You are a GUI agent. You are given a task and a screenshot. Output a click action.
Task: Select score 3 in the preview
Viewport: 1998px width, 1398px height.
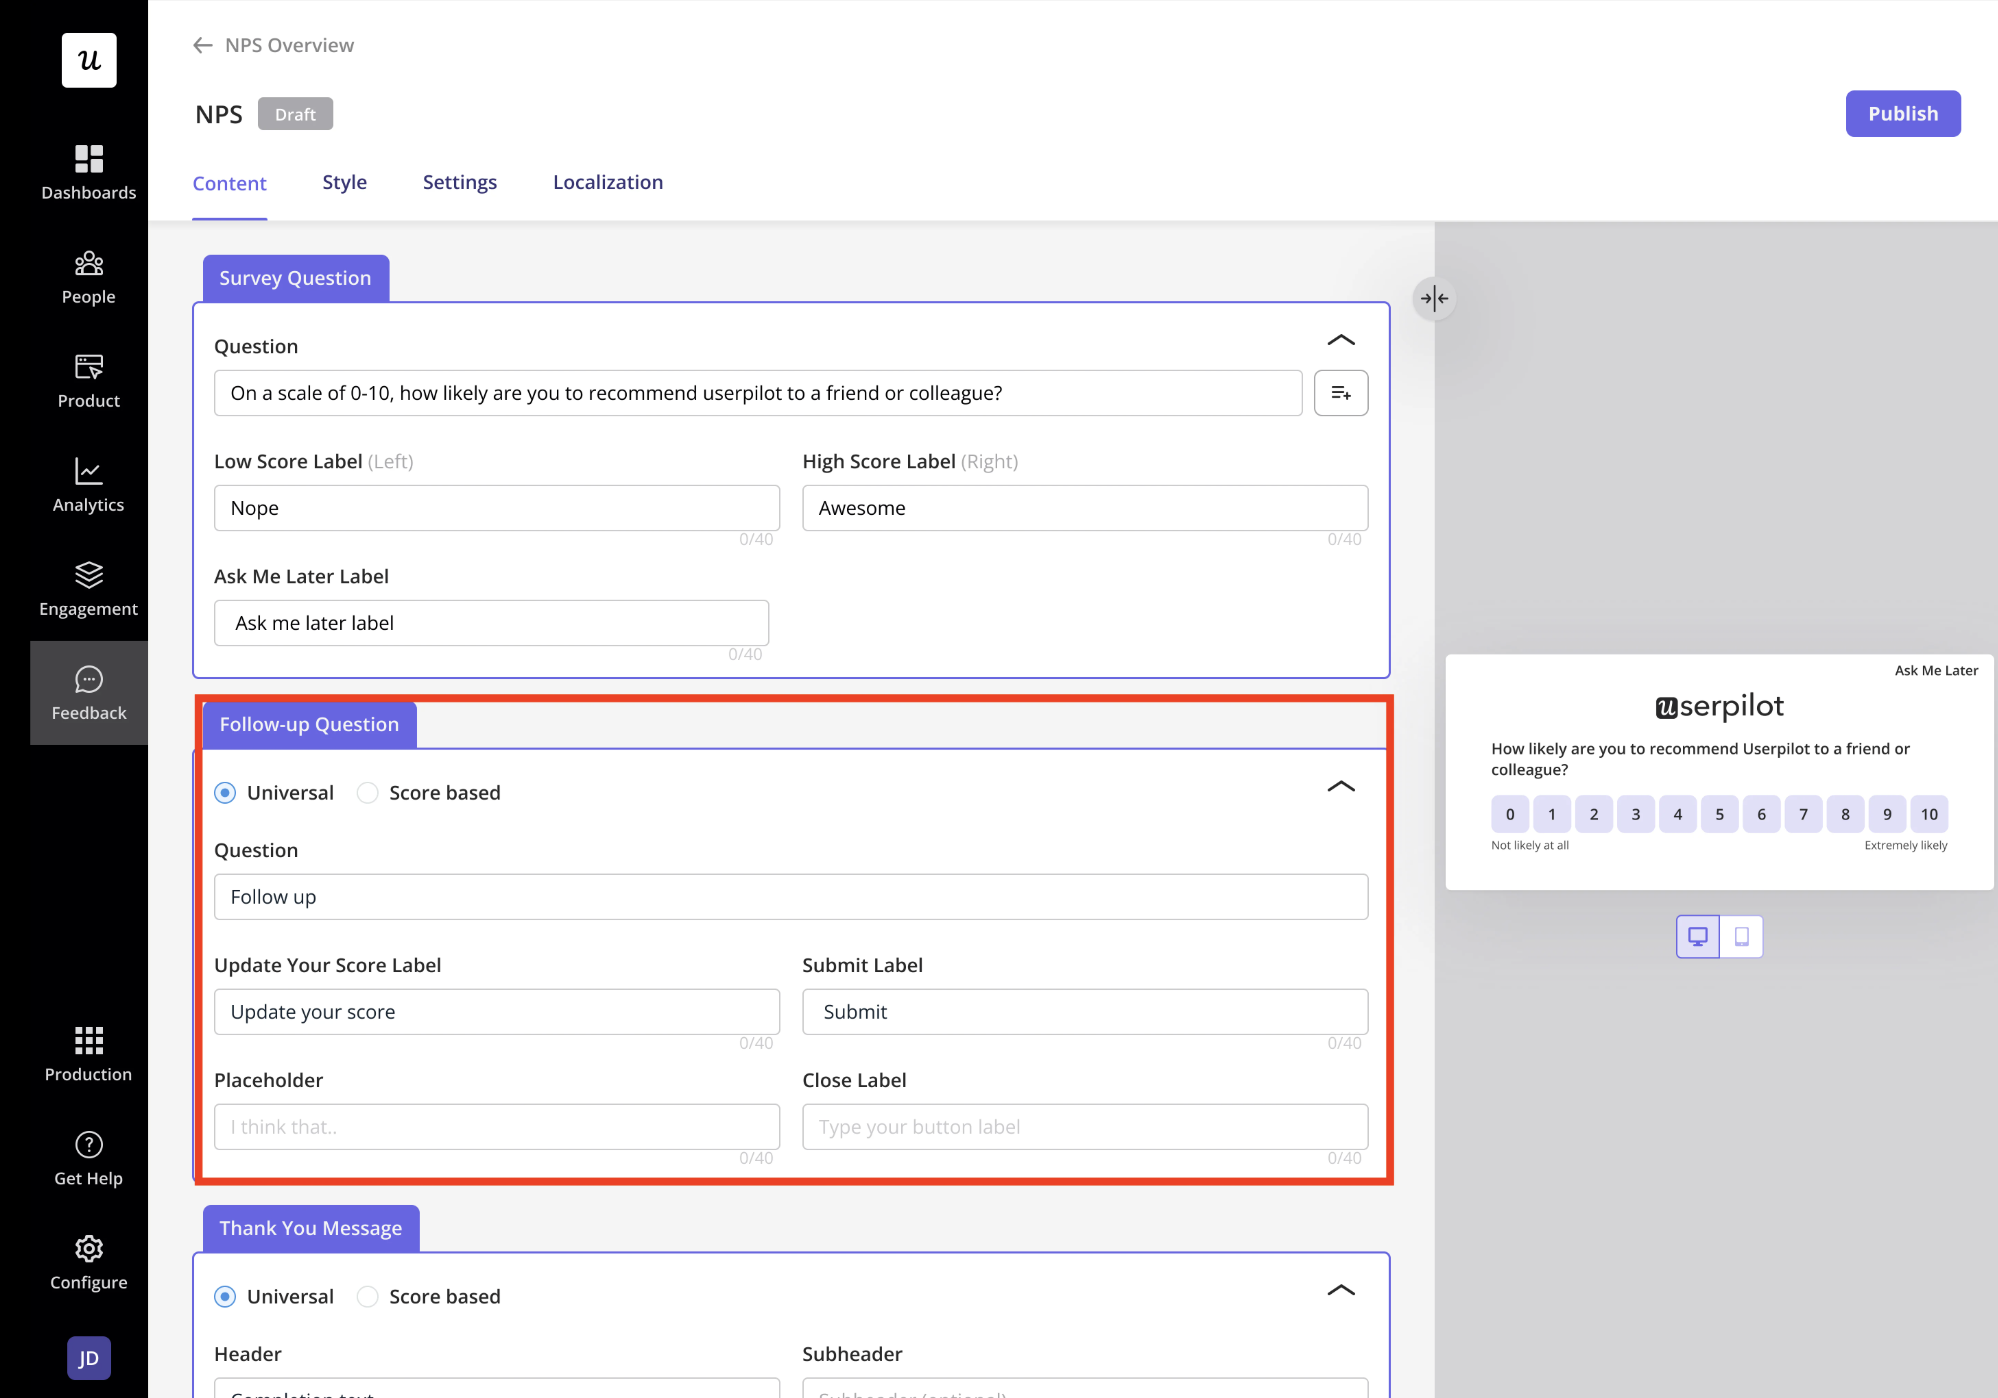click(x=1636, y=814)
